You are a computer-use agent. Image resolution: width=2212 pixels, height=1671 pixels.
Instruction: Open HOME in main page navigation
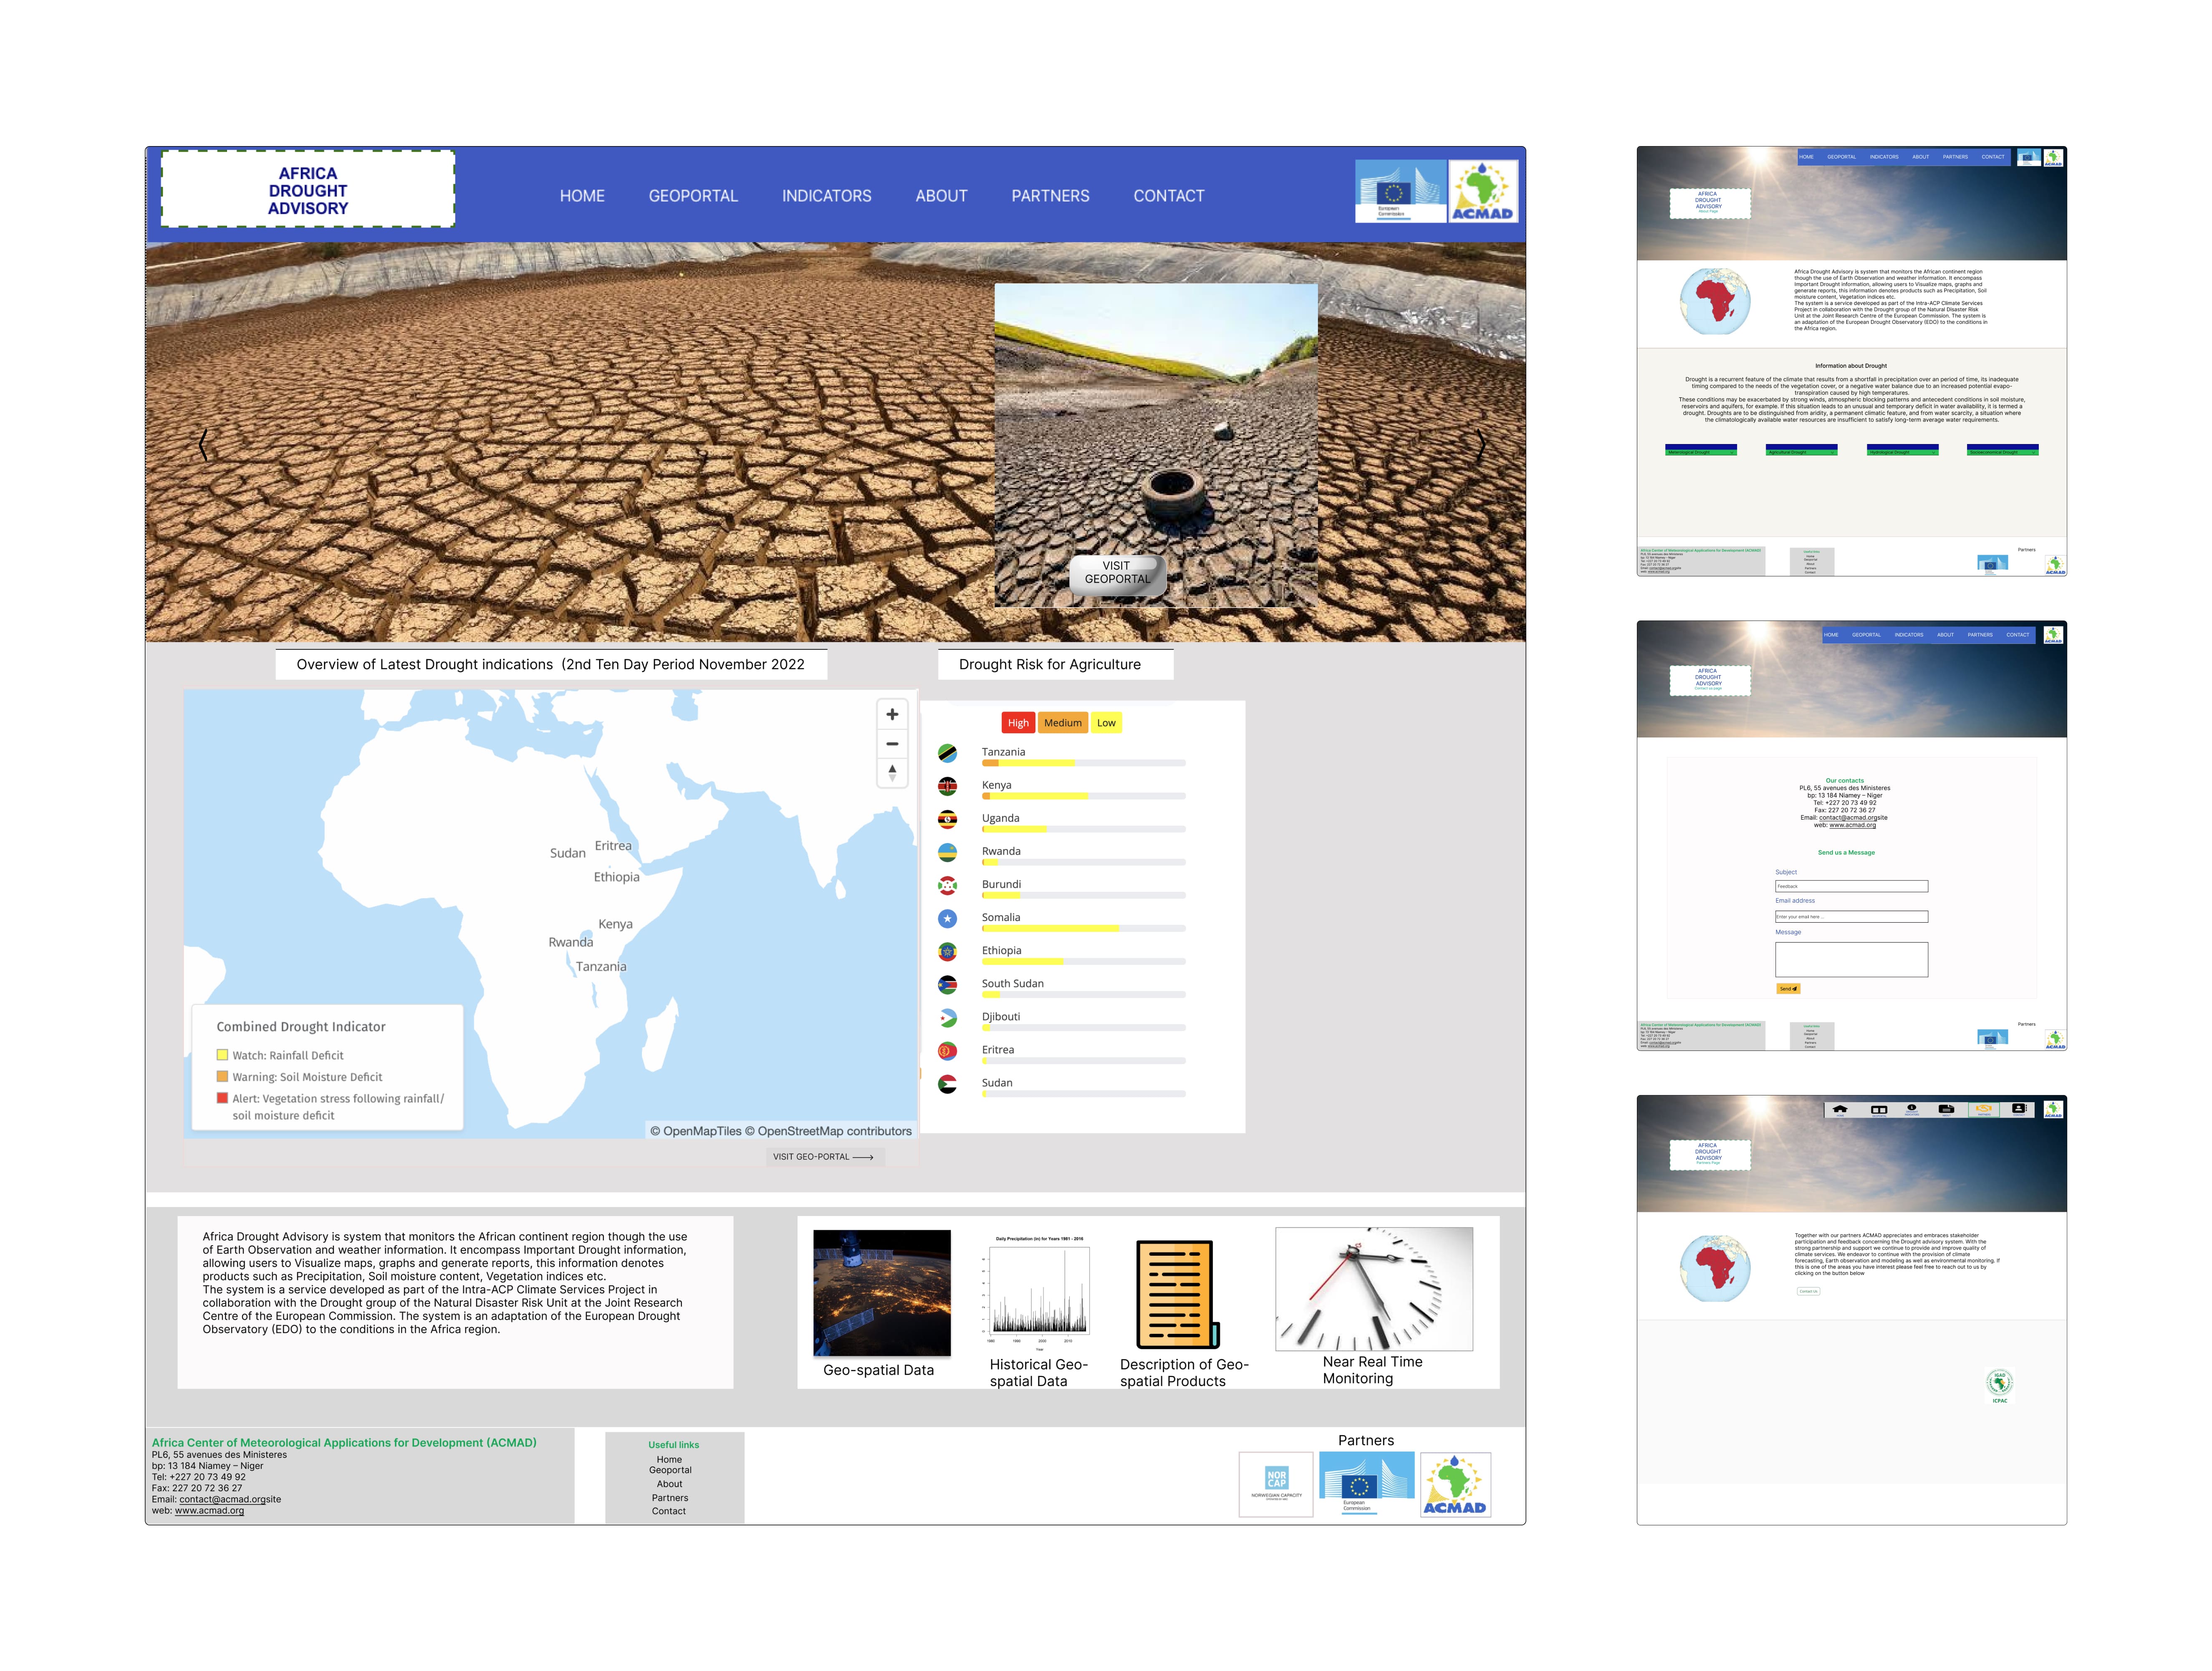click(582, 196)
